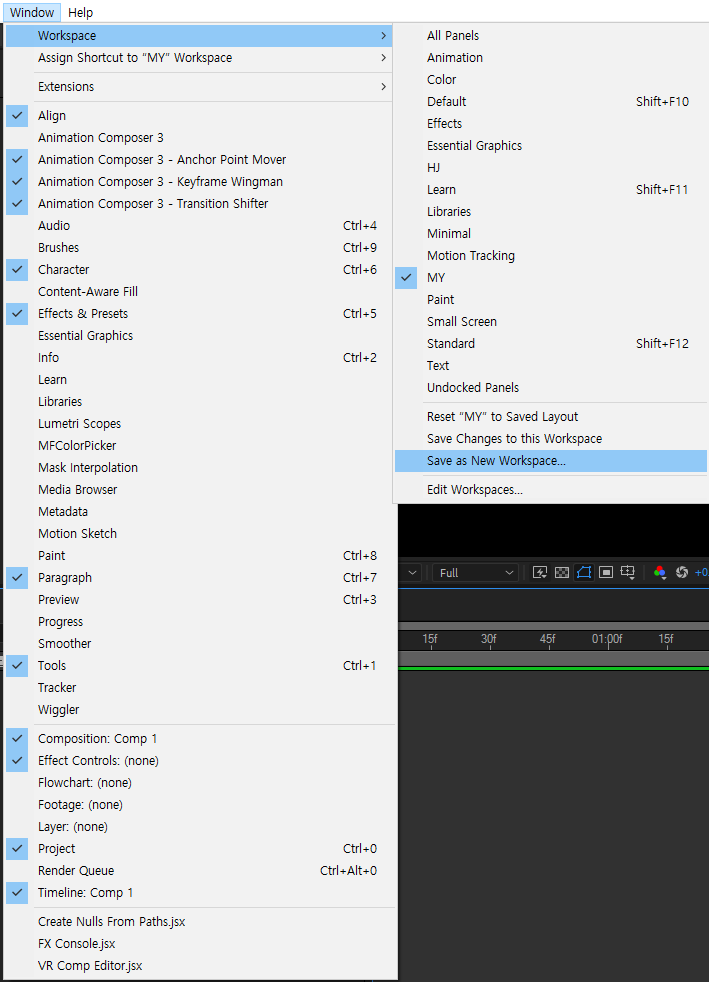Expand the Extensions submenu
Image resolution: width=709 pixels, height=982 pixels.
[x=199, y=86]
